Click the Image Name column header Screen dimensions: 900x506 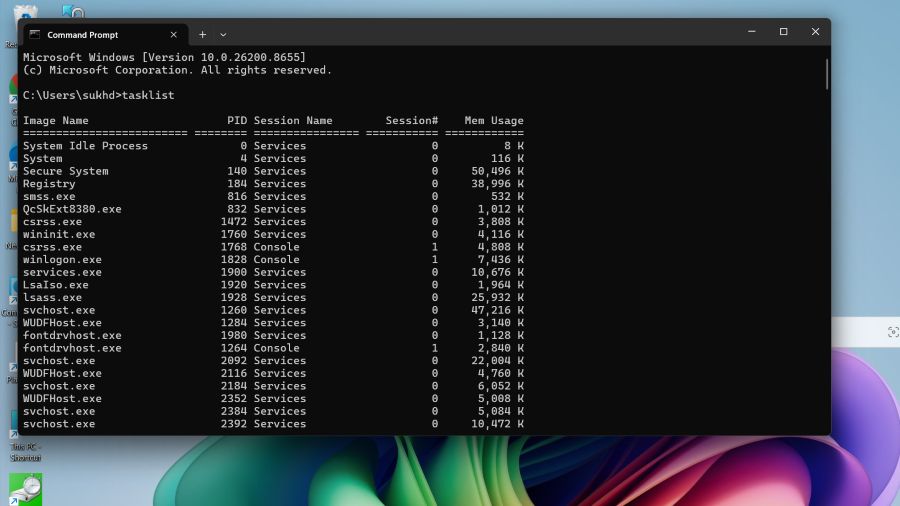56,120
